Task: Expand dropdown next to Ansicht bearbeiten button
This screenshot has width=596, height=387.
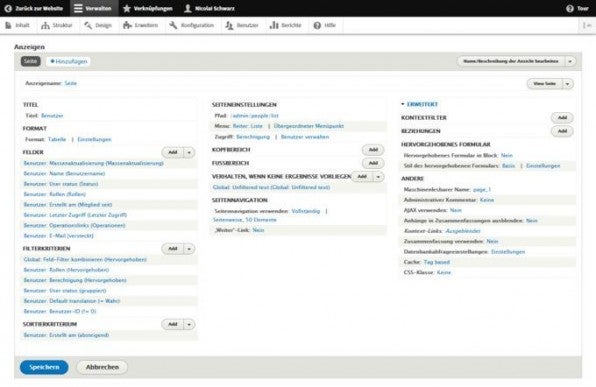Action: click(x=570, y=62)
